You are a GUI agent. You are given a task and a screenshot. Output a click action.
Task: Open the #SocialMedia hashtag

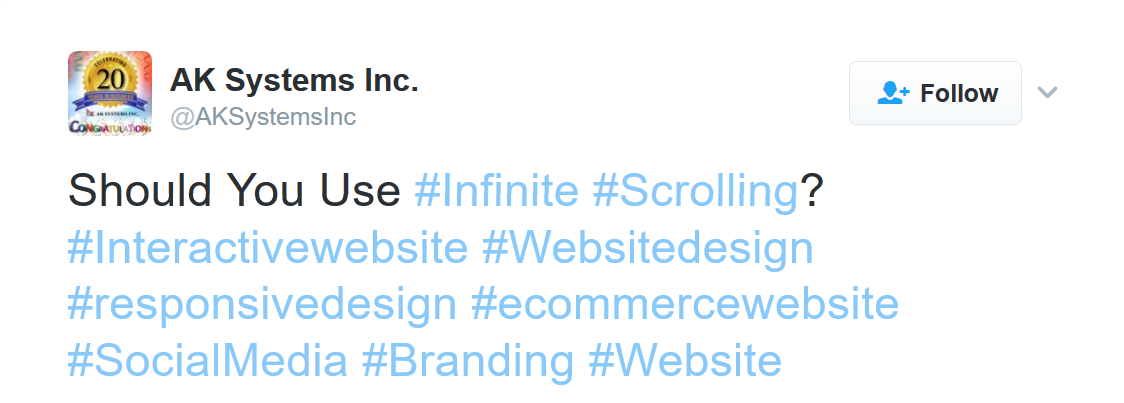click(x=207, y=360)
